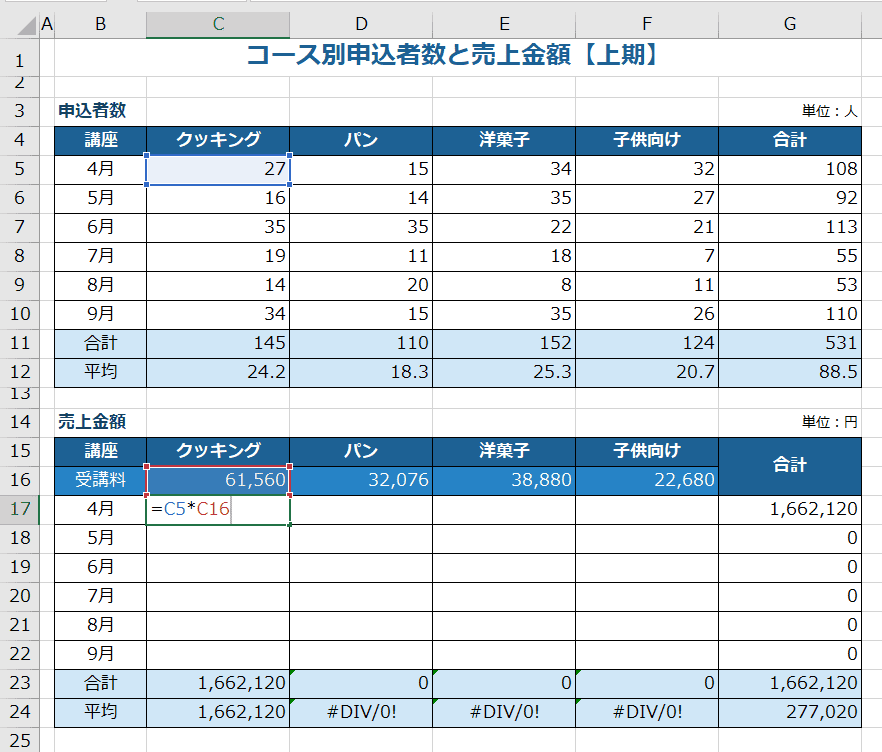Select the average total cell 277,020

click(x=790, y=713)
